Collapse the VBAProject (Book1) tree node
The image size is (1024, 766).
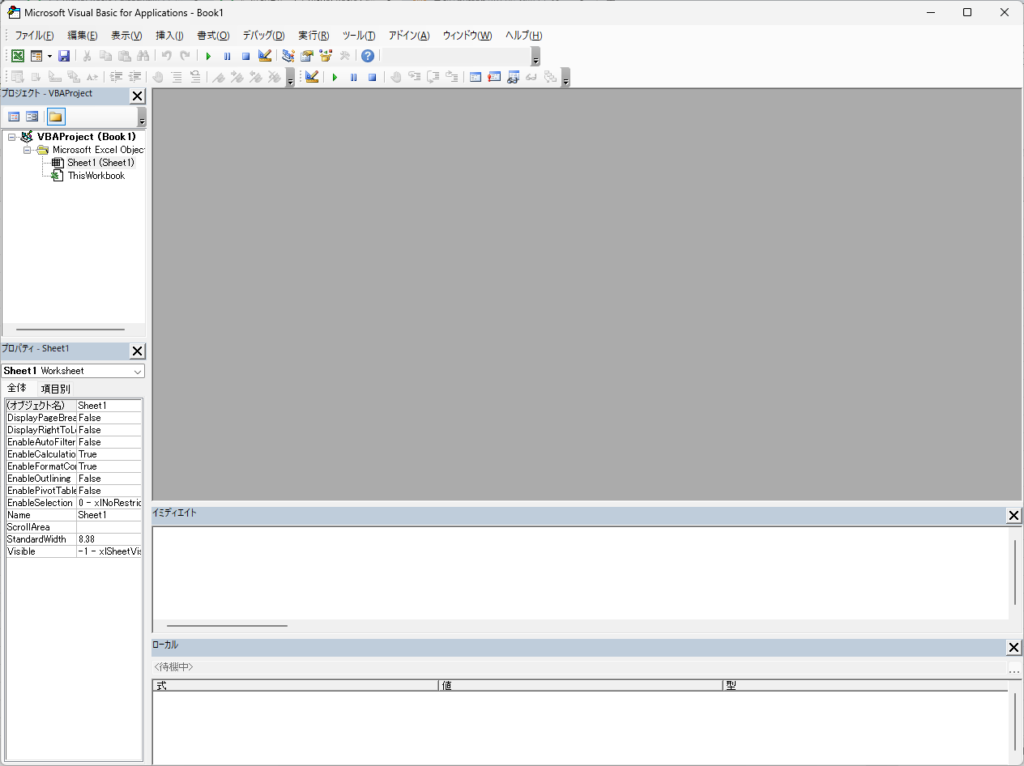coord(10,136)
